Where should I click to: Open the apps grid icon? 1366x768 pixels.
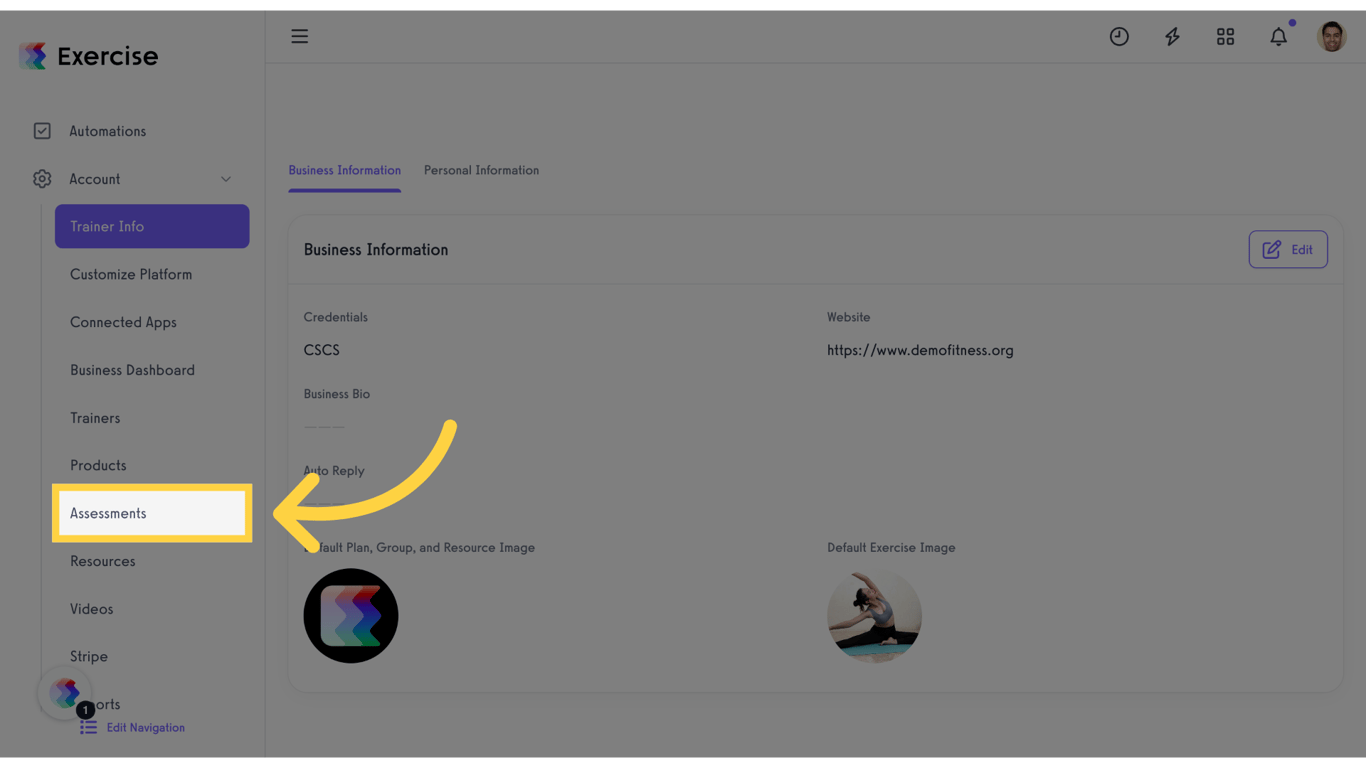click(1225, 36)
